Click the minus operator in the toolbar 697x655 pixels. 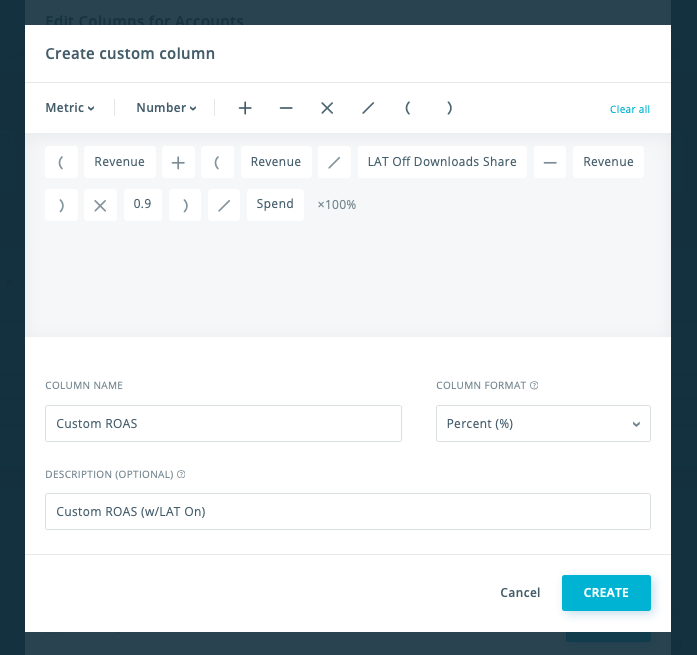pos(286,108)
